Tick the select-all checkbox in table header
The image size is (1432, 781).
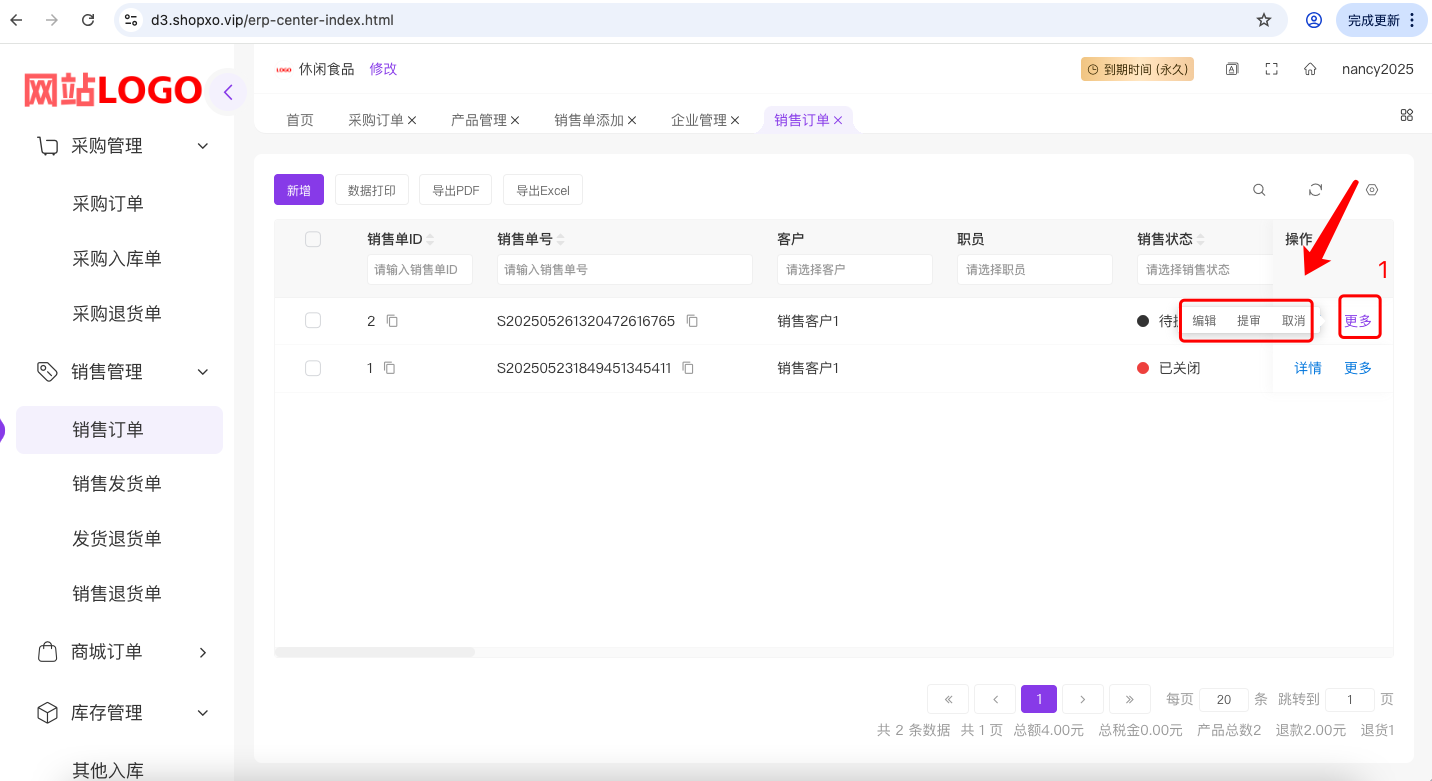click(313, 239)
